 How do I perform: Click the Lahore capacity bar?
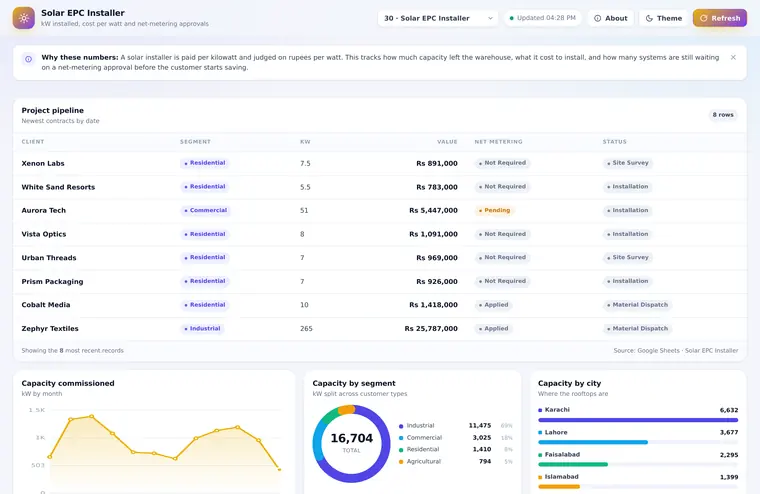593,442
